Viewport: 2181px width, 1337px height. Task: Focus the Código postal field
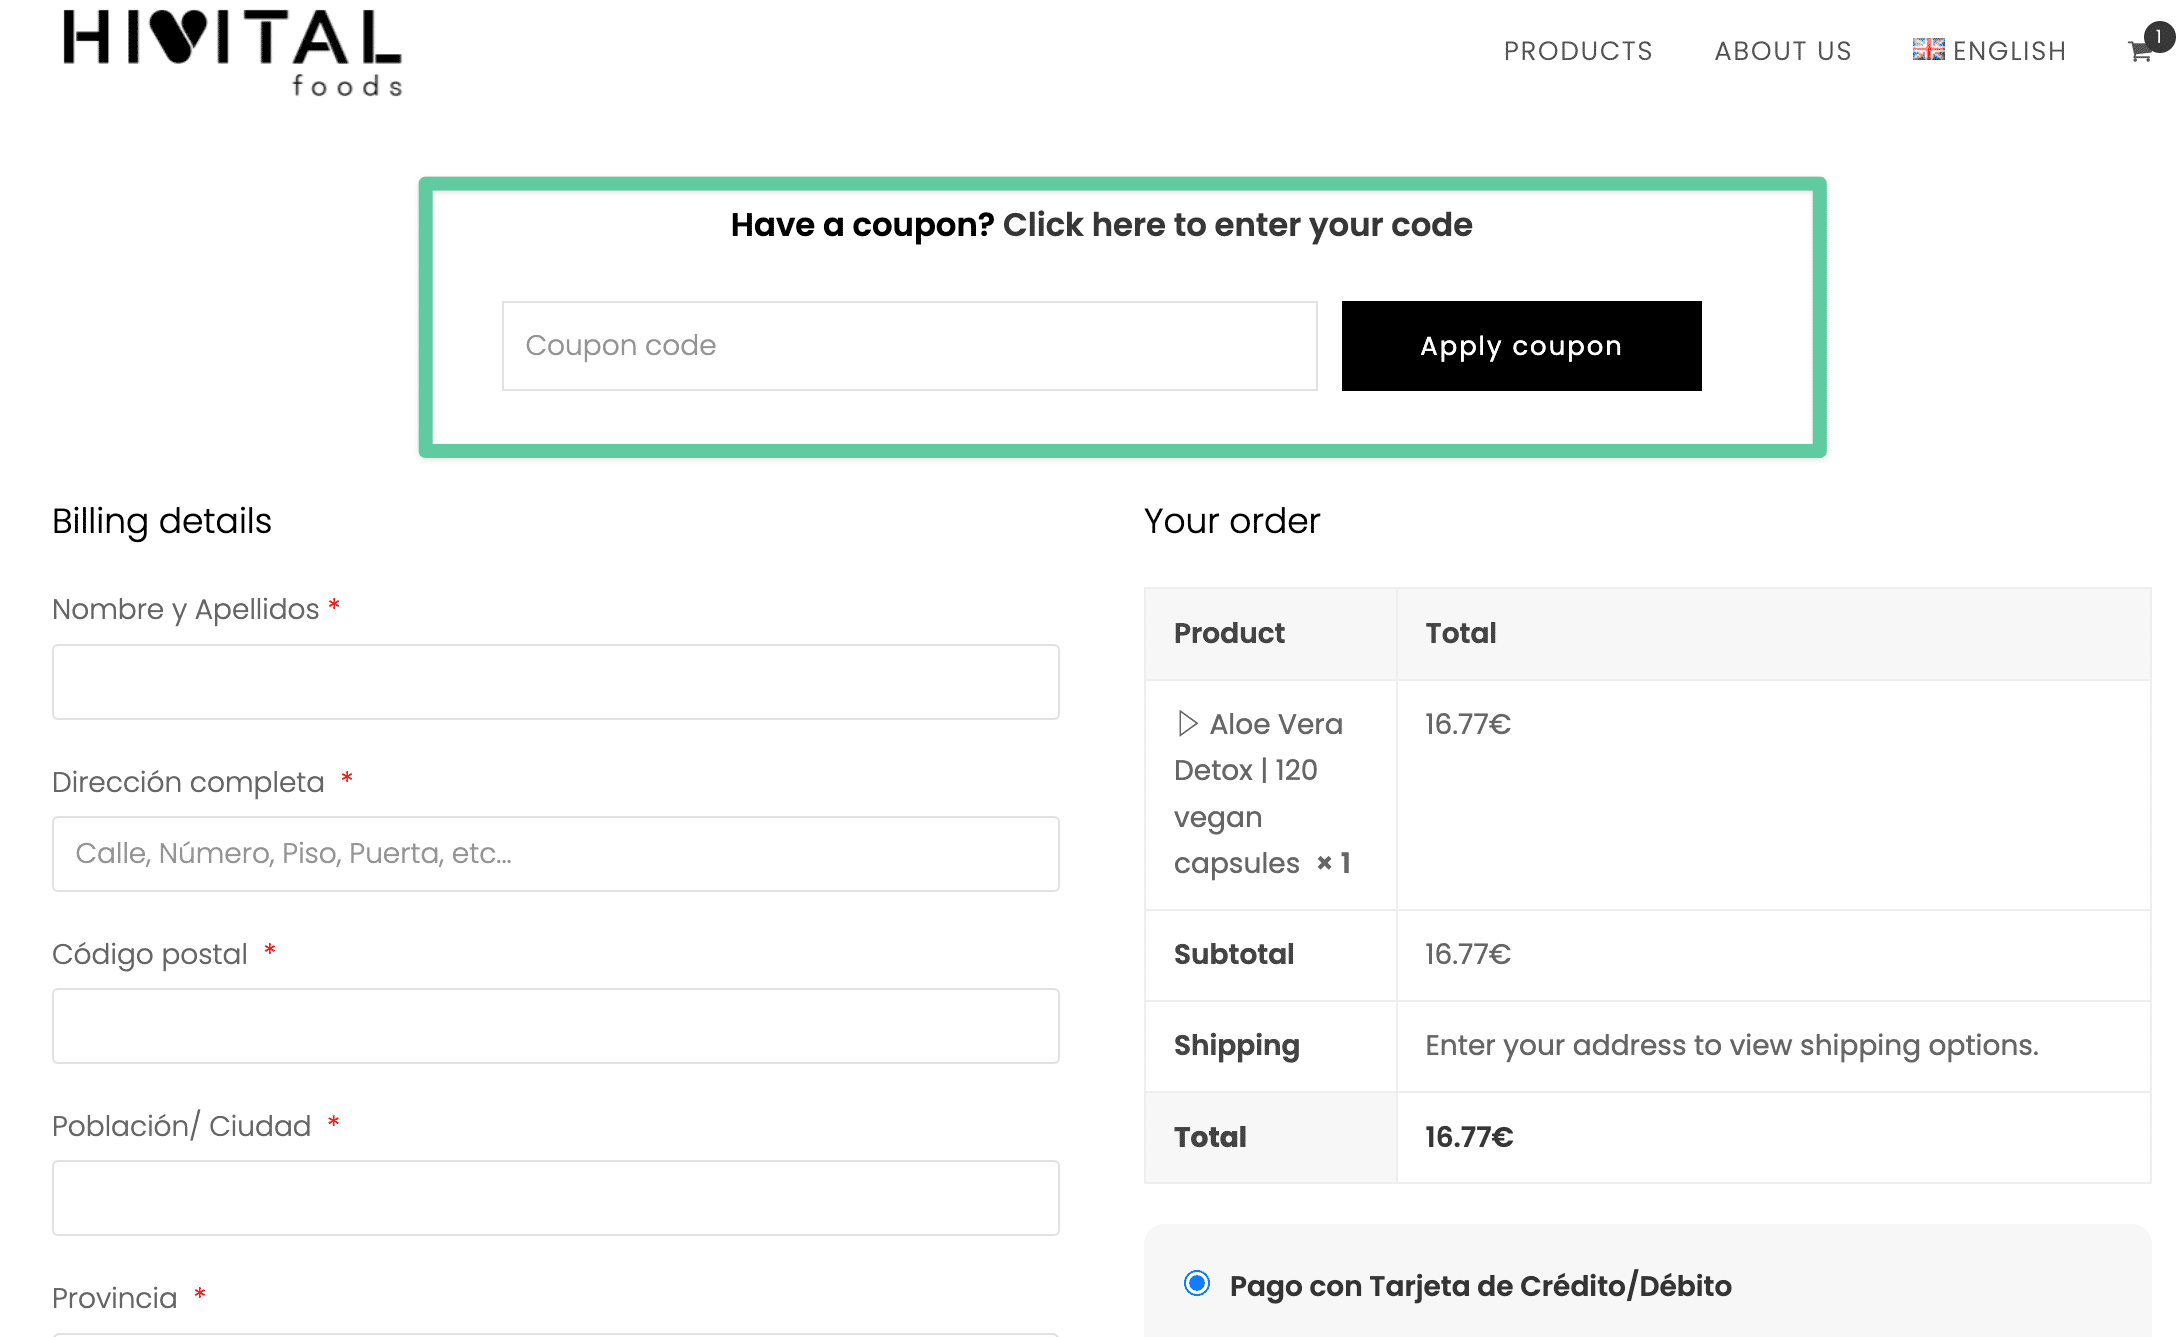click(555, 1026)
